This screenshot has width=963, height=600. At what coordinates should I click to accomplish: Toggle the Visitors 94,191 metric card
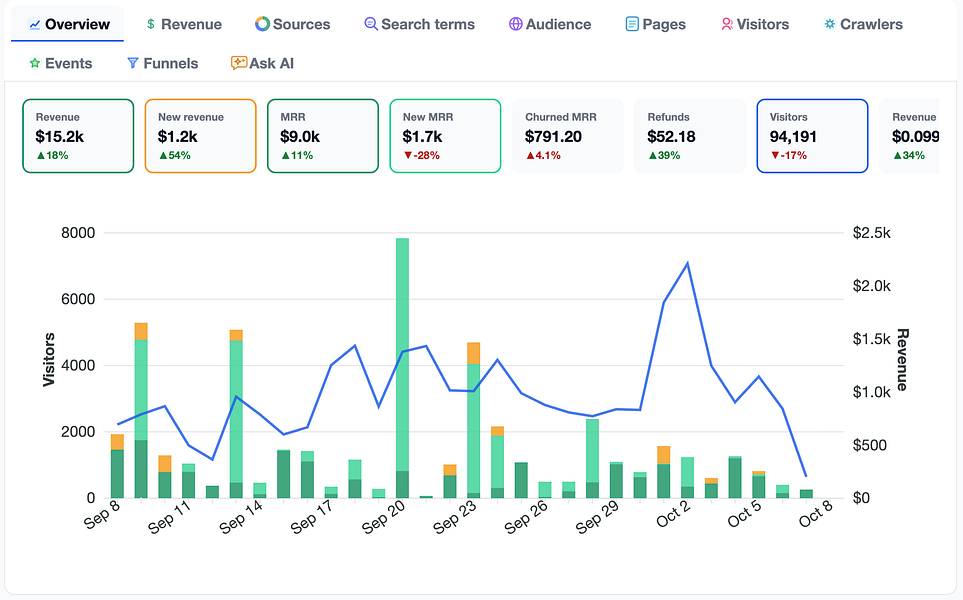point(812,136)
